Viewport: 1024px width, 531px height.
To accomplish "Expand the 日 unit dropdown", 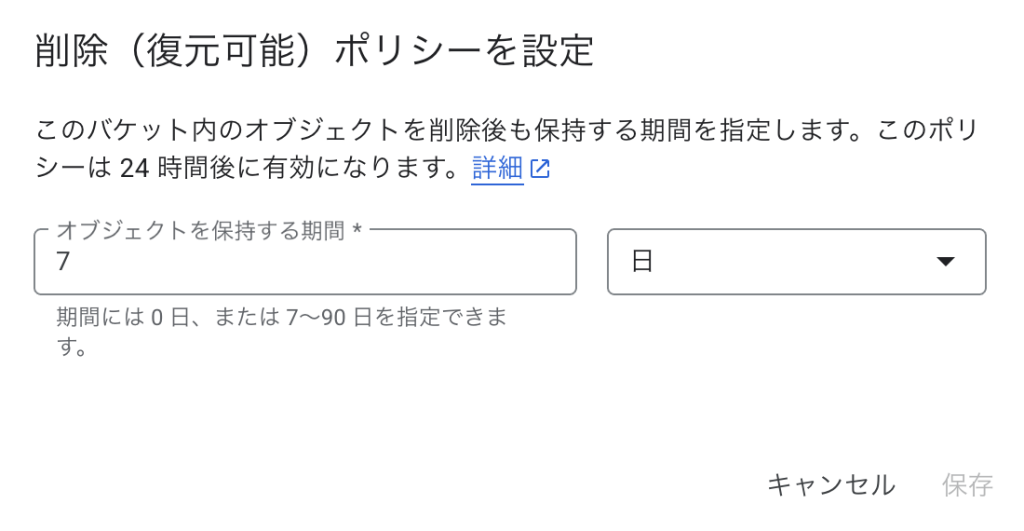I will click(x=796, y=261).
